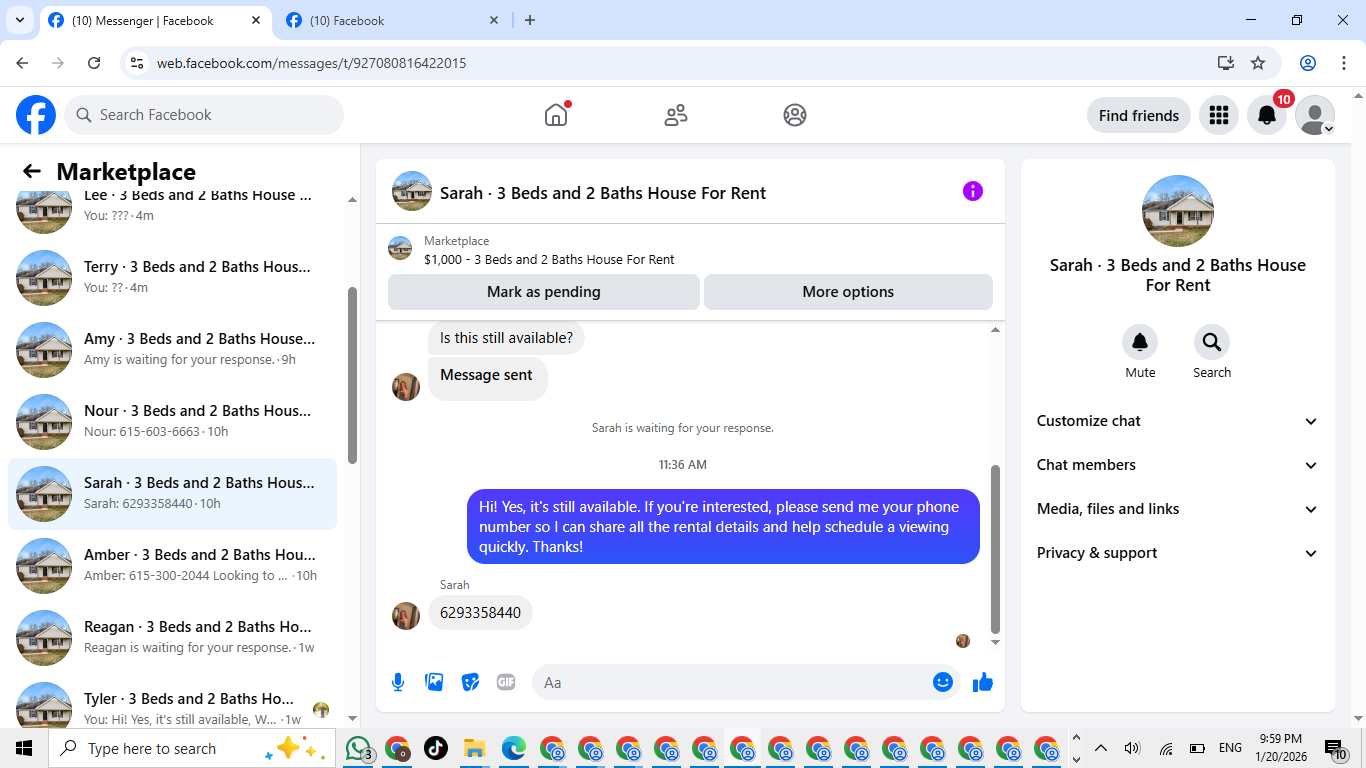The height and width of the screenshot is (768, 1366).
Task: Reload the page with the refresh icon
Action: tap(94, 63)
